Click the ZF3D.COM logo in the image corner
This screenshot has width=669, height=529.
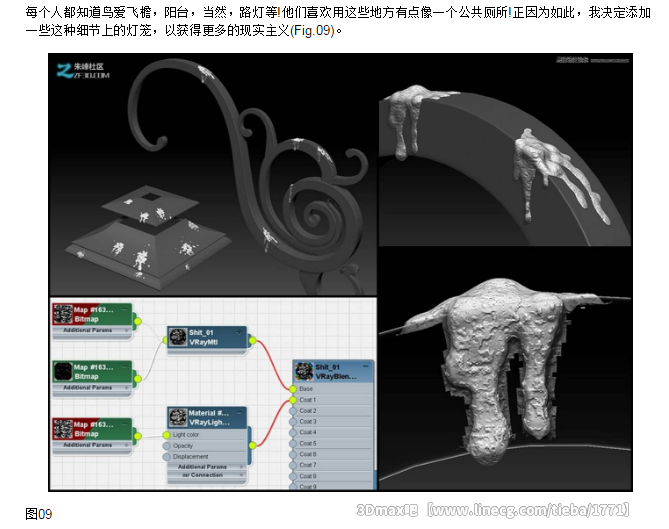(x=83, y=71)
